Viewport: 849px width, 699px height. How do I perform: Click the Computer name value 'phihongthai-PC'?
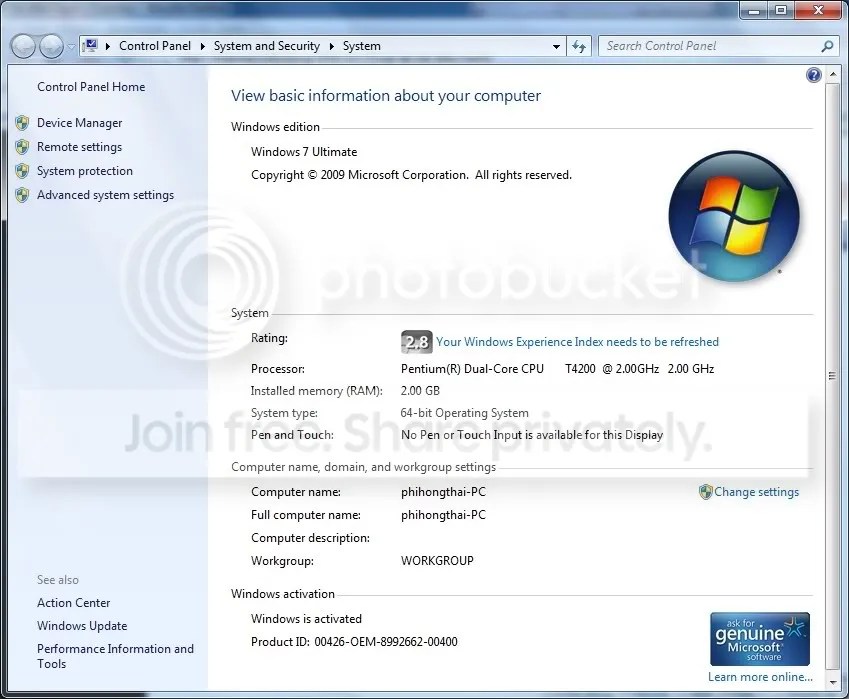[443, 492]
